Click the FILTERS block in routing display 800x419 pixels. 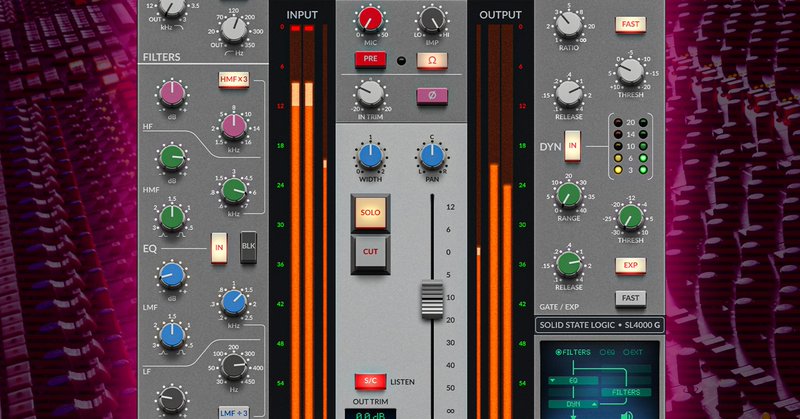point(626,392)
